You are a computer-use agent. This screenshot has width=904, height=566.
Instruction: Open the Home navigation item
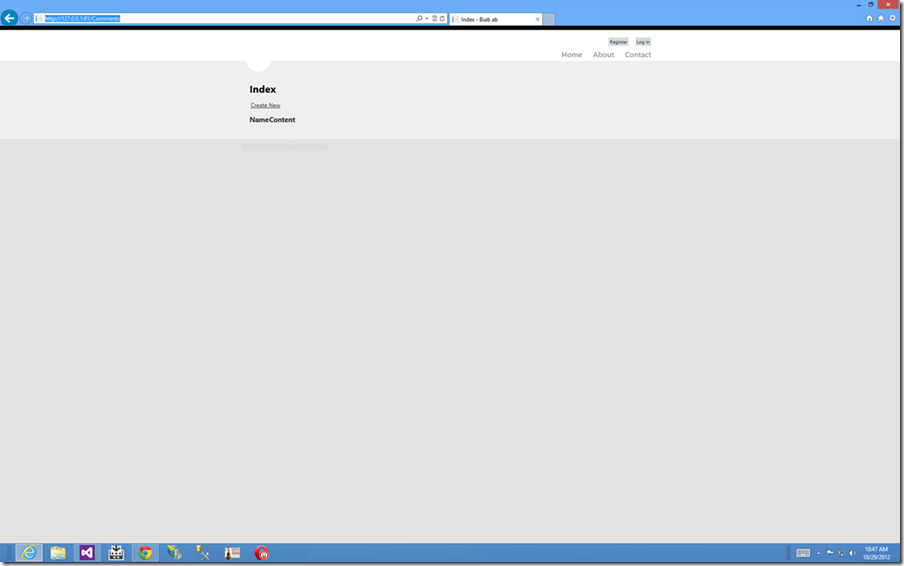[572, 55]
